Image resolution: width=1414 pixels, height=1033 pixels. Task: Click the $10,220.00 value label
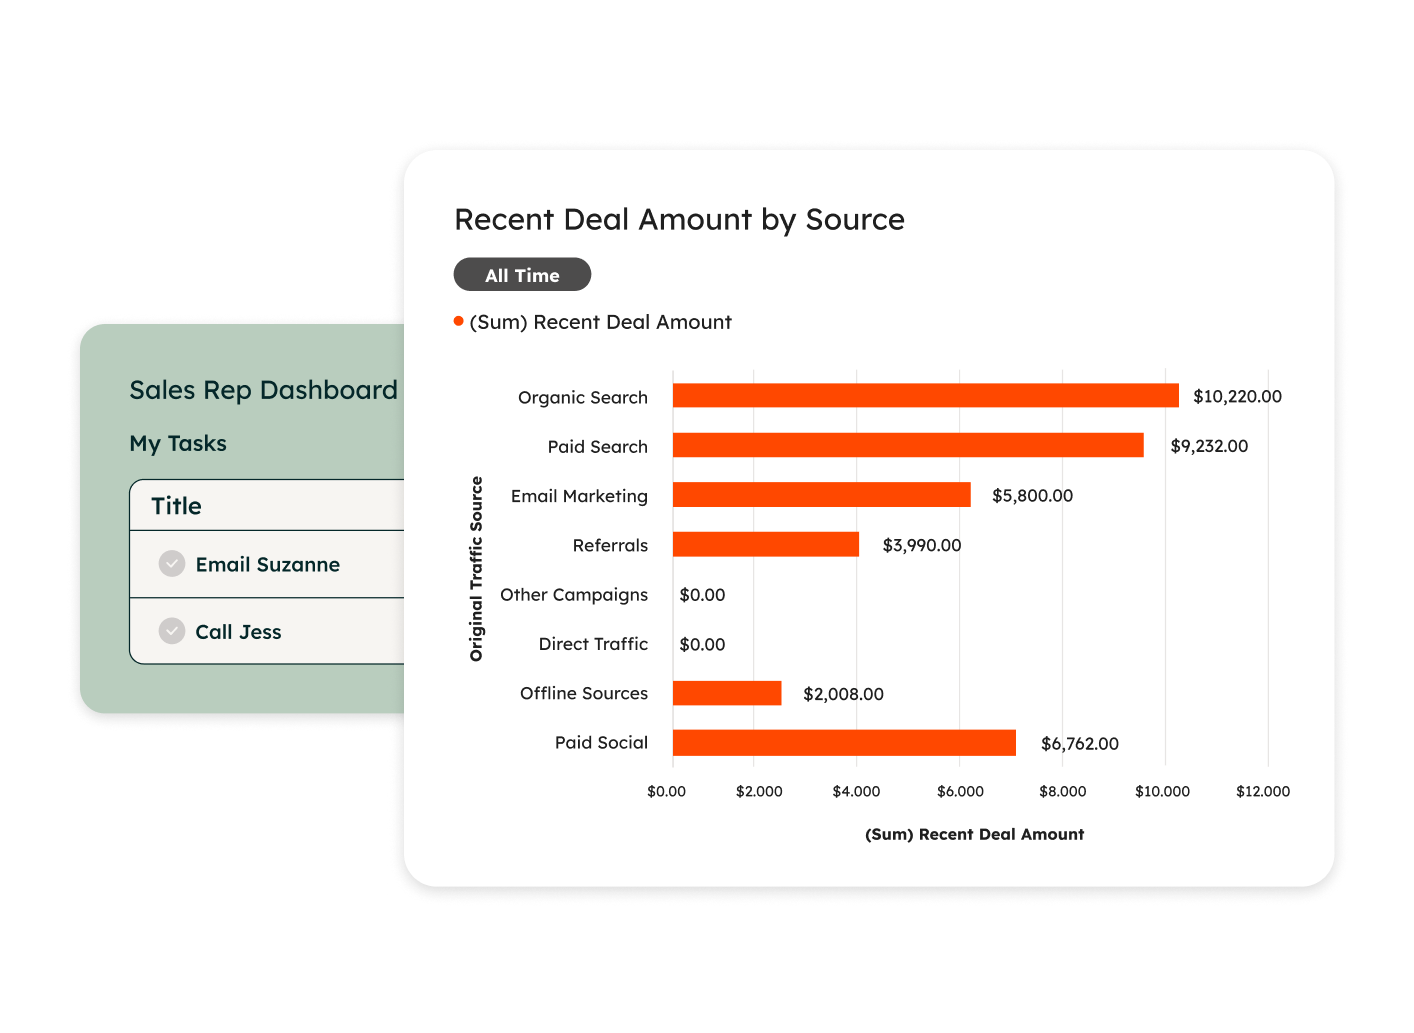coord(1236,396)
